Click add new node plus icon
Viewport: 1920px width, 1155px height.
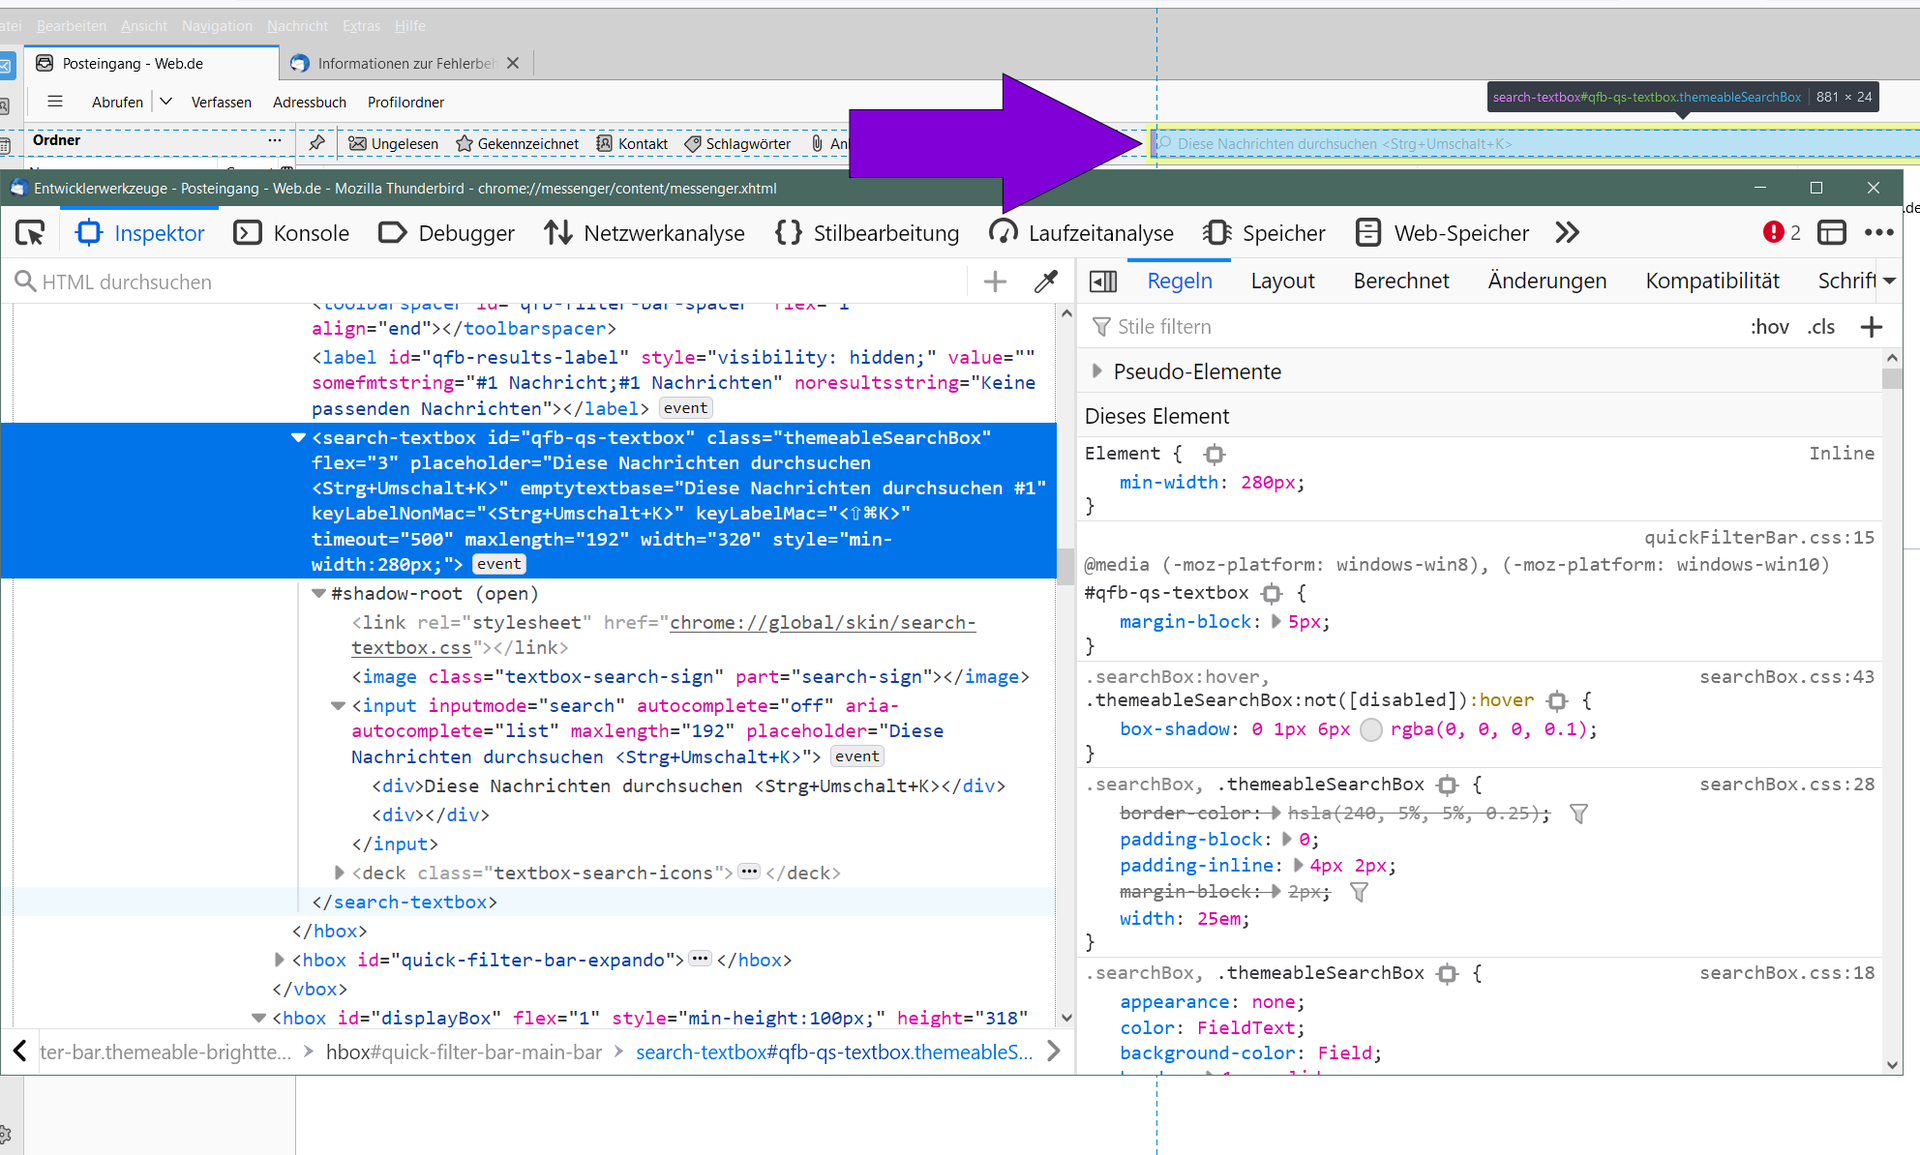(995, 282)
